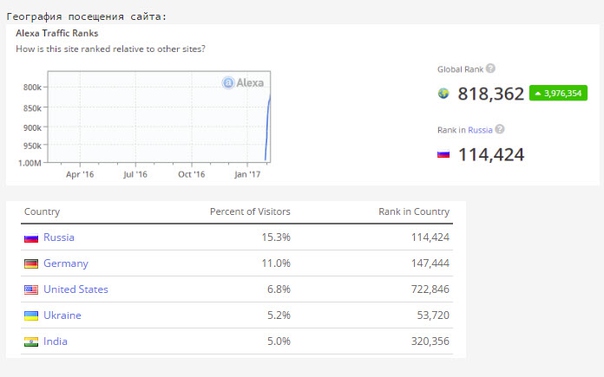Viewport: 604px width, 377px height.
Task: Click the Global Rank help question-mark icon
Action: coord(490,69)
